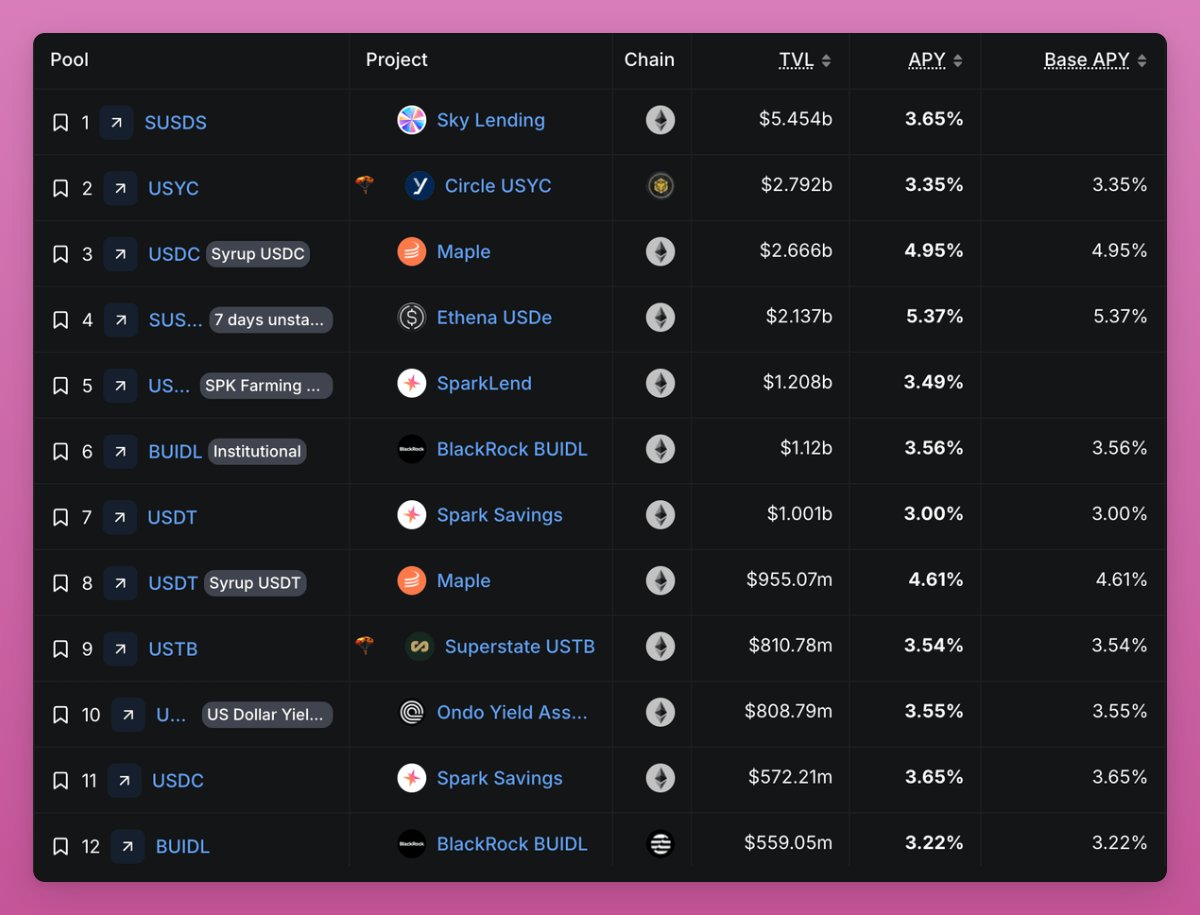Click the Pool column header
The height and width of the screenshot is (915, 1200).
point(70,60)
